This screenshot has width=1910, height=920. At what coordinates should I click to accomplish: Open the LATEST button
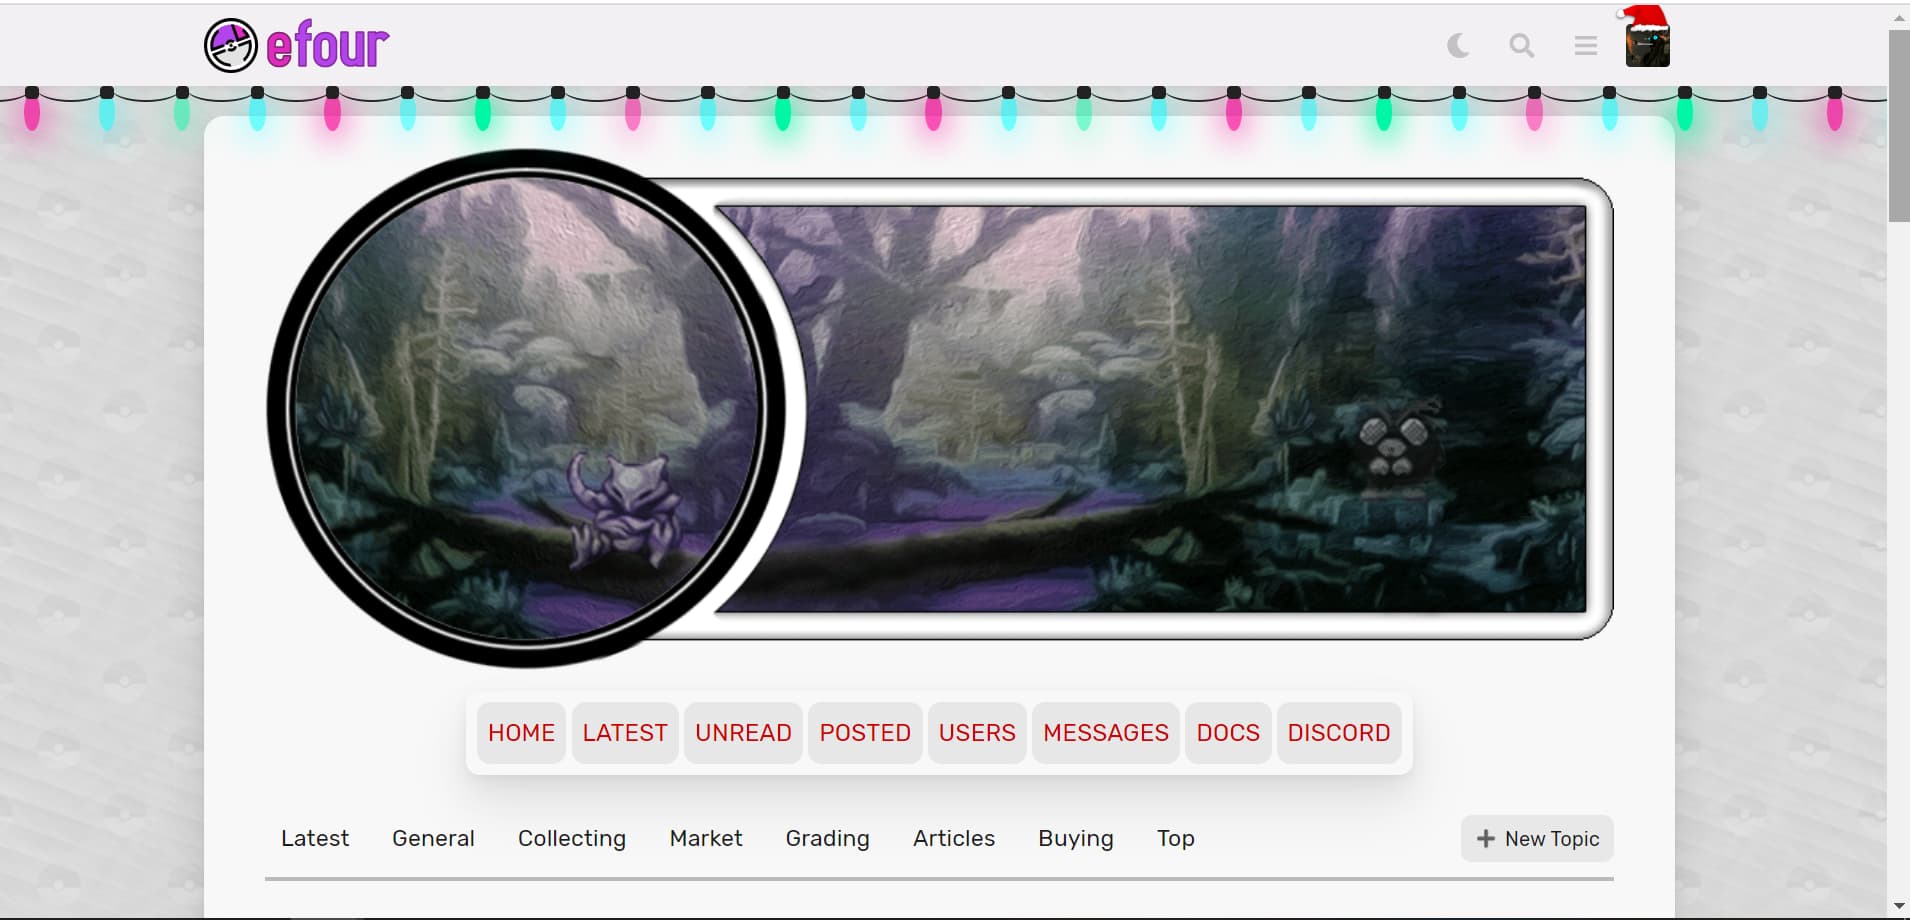(x=625, y=733)
